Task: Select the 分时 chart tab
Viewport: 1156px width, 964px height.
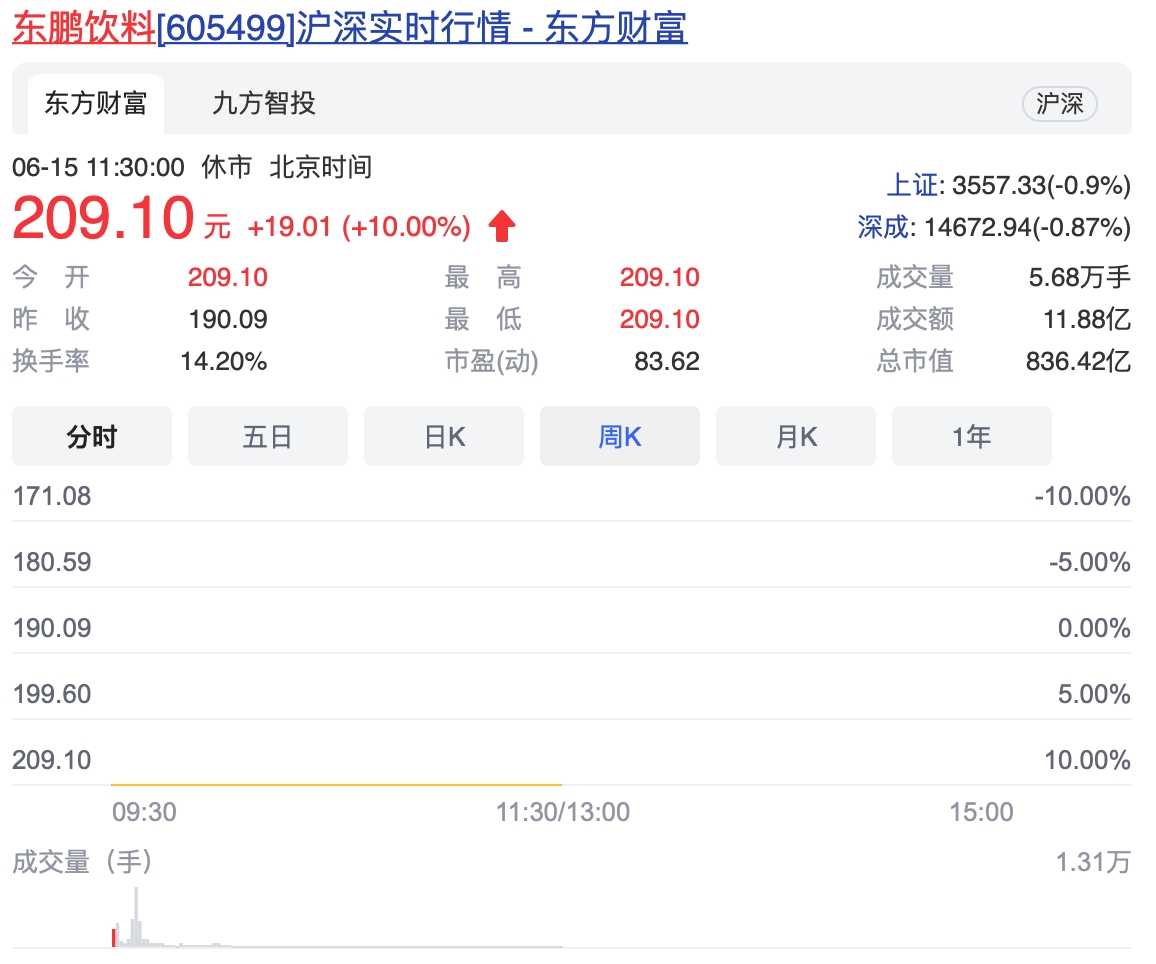Action: [x=92, y=436]
